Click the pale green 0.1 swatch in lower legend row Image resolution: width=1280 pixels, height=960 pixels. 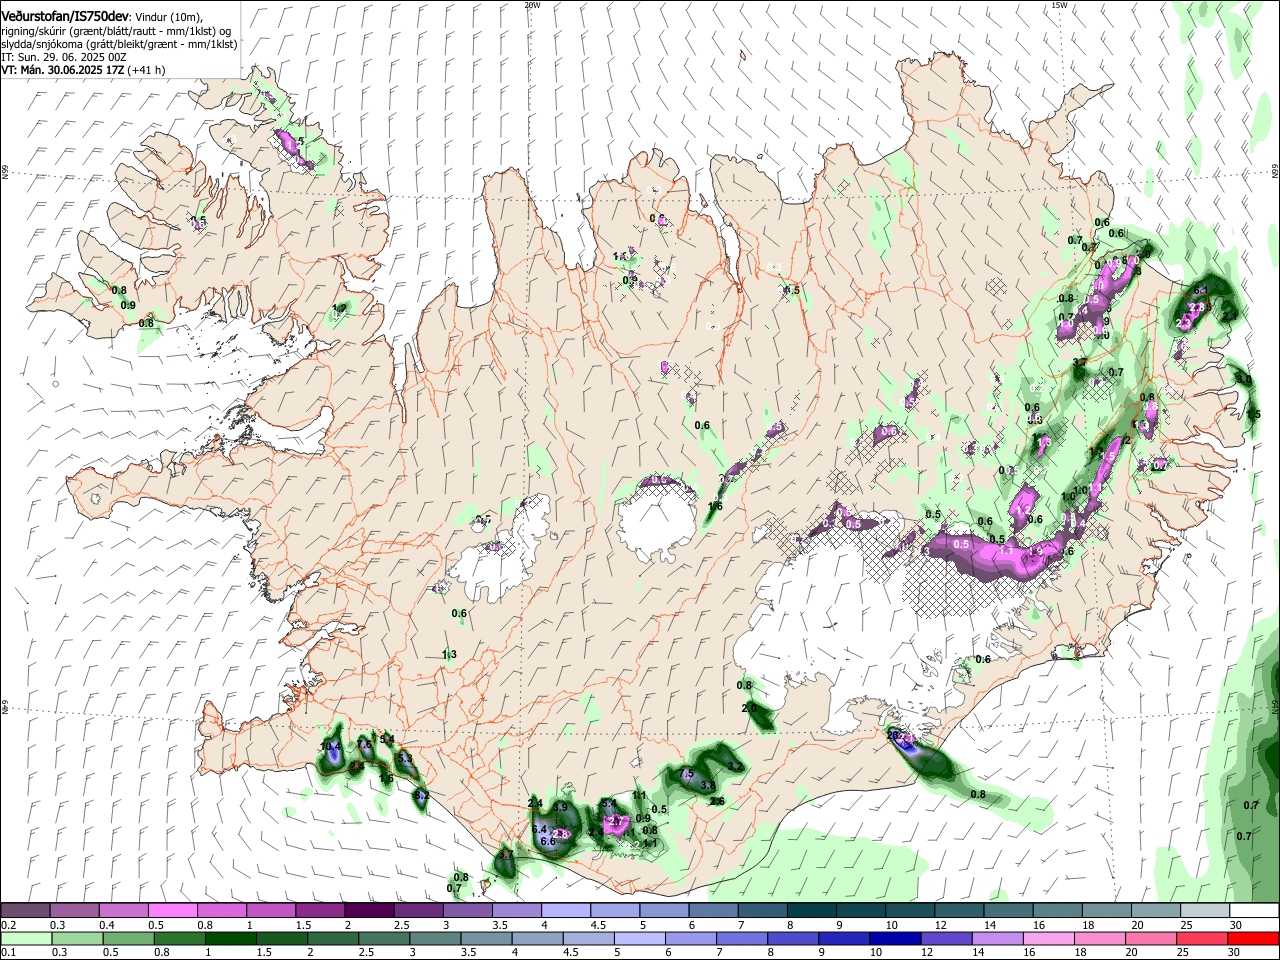[26, 938]
